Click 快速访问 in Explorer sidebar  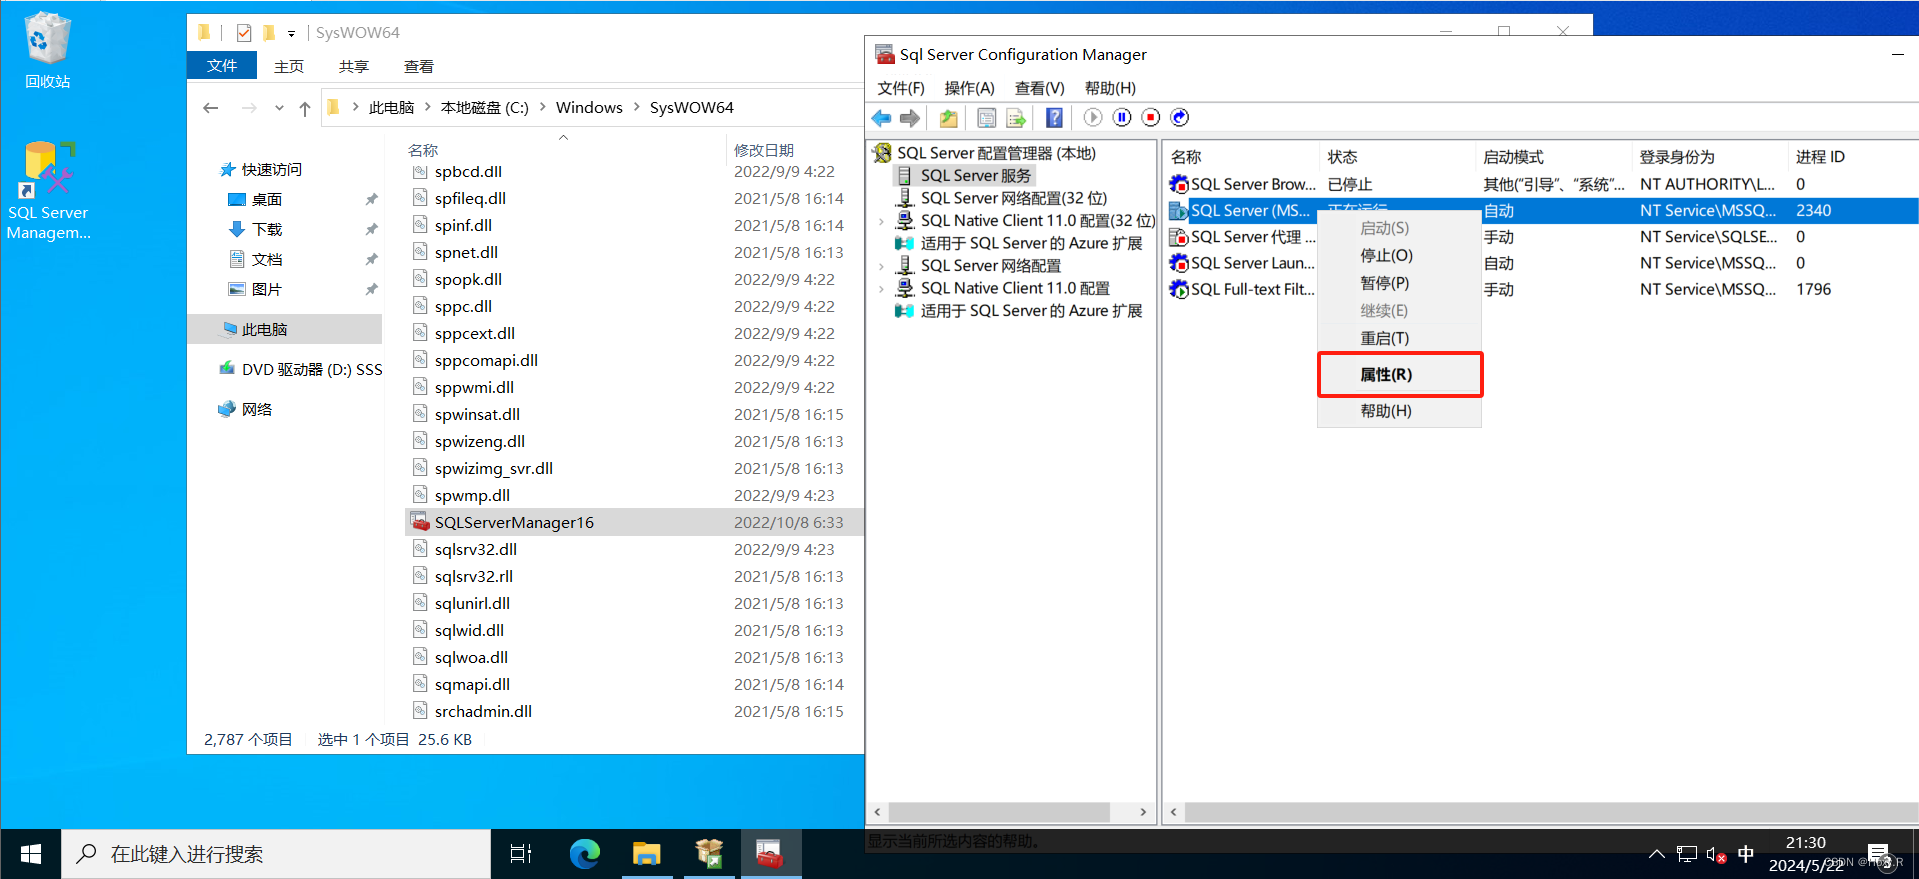pyautogui.click(x=271, y=169)
